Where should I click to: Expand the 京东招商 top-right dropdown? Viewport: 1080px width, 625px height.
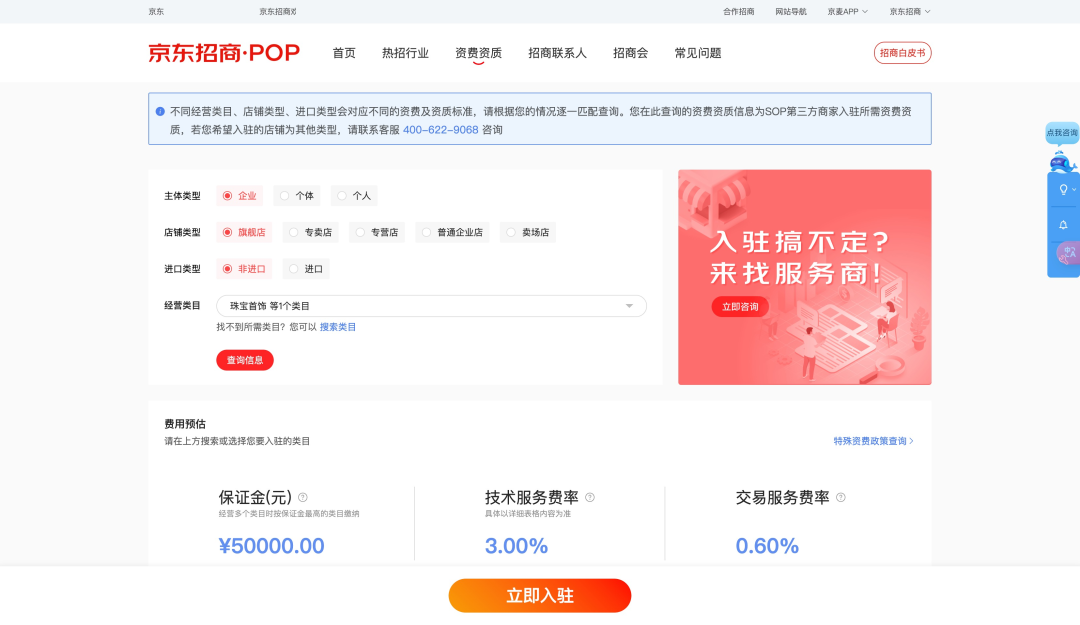pyautogui.click(x=910, y=12)
